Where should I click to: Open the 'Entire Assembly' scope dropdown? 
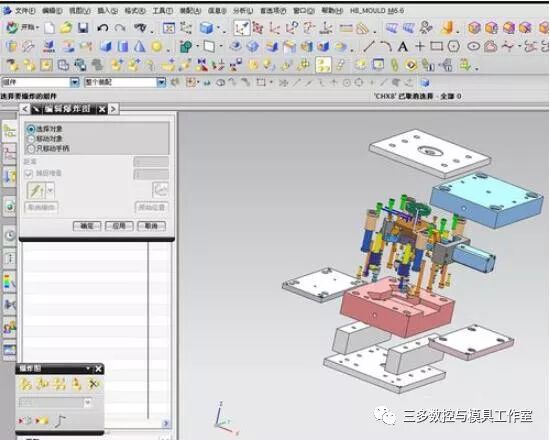click(x=161, y=82)
